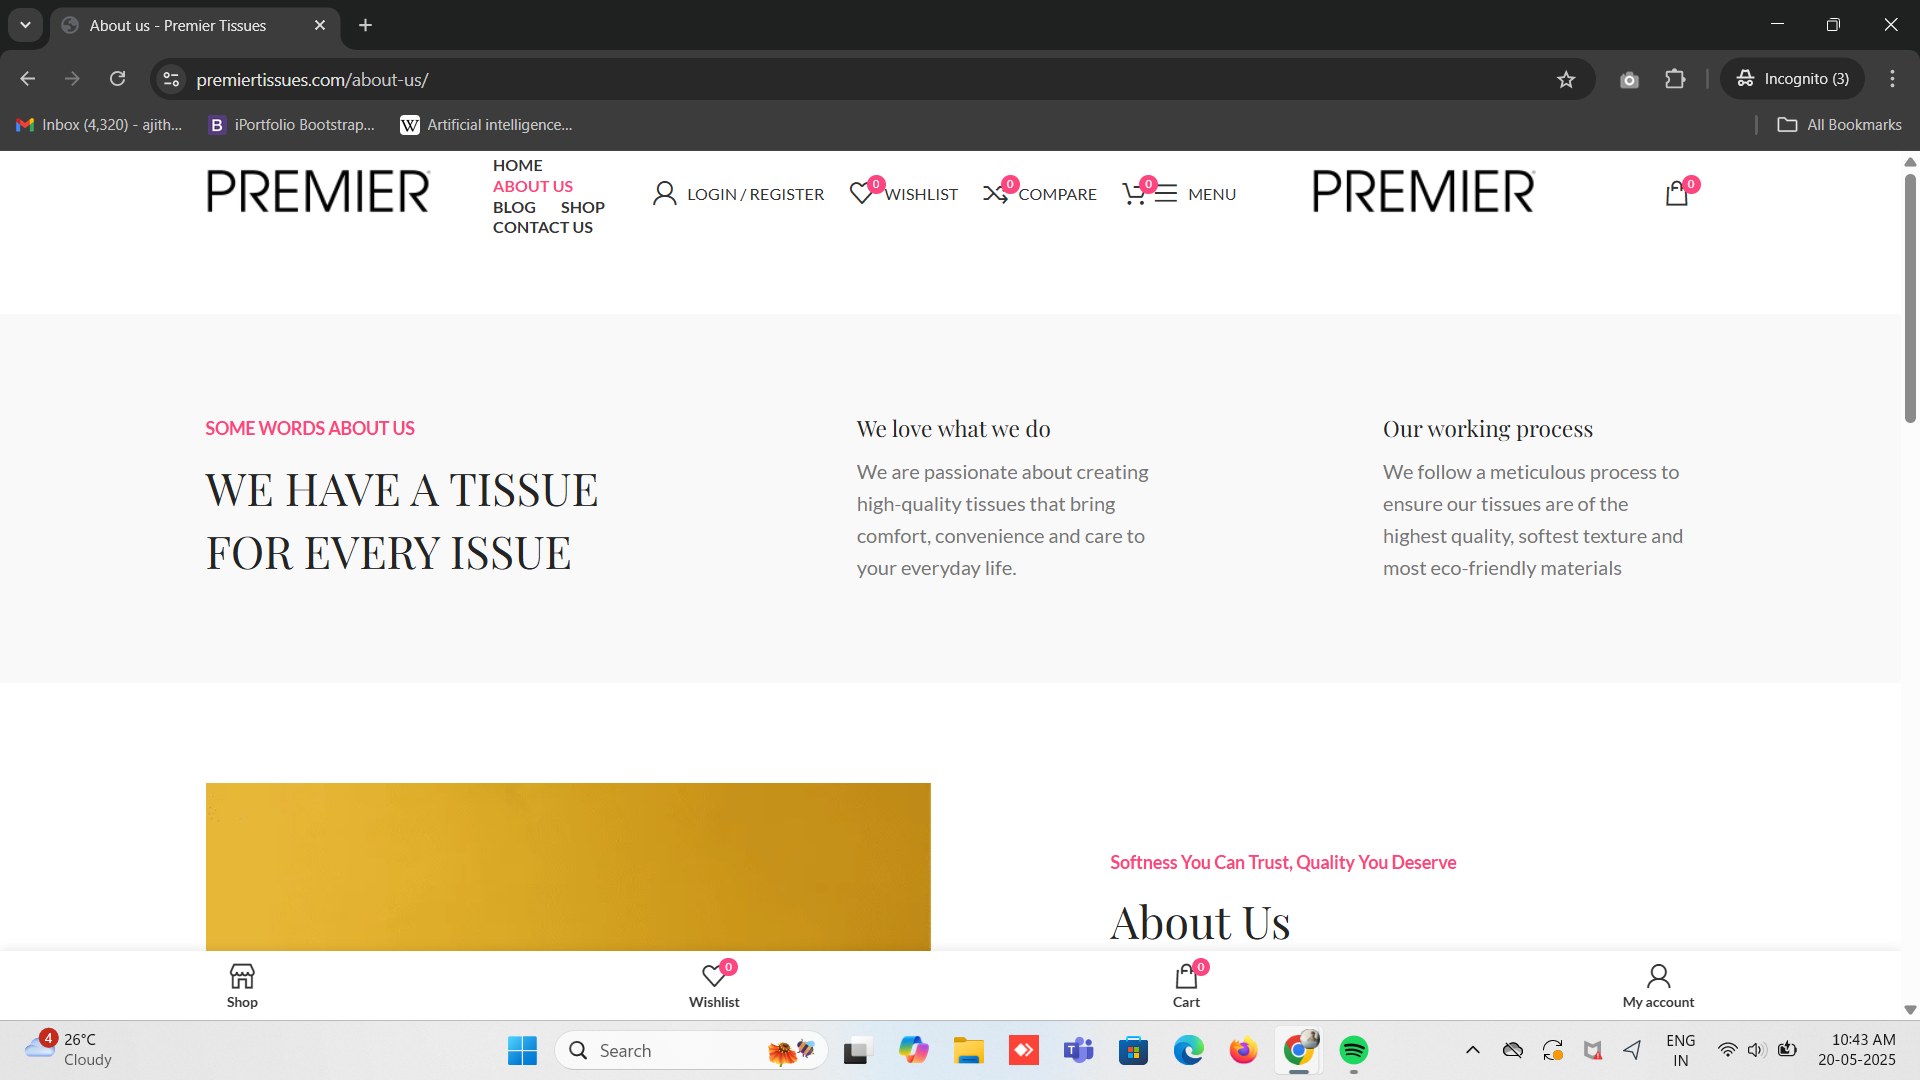Expand the tab search dropdown arrow

[x=25, y=25]
